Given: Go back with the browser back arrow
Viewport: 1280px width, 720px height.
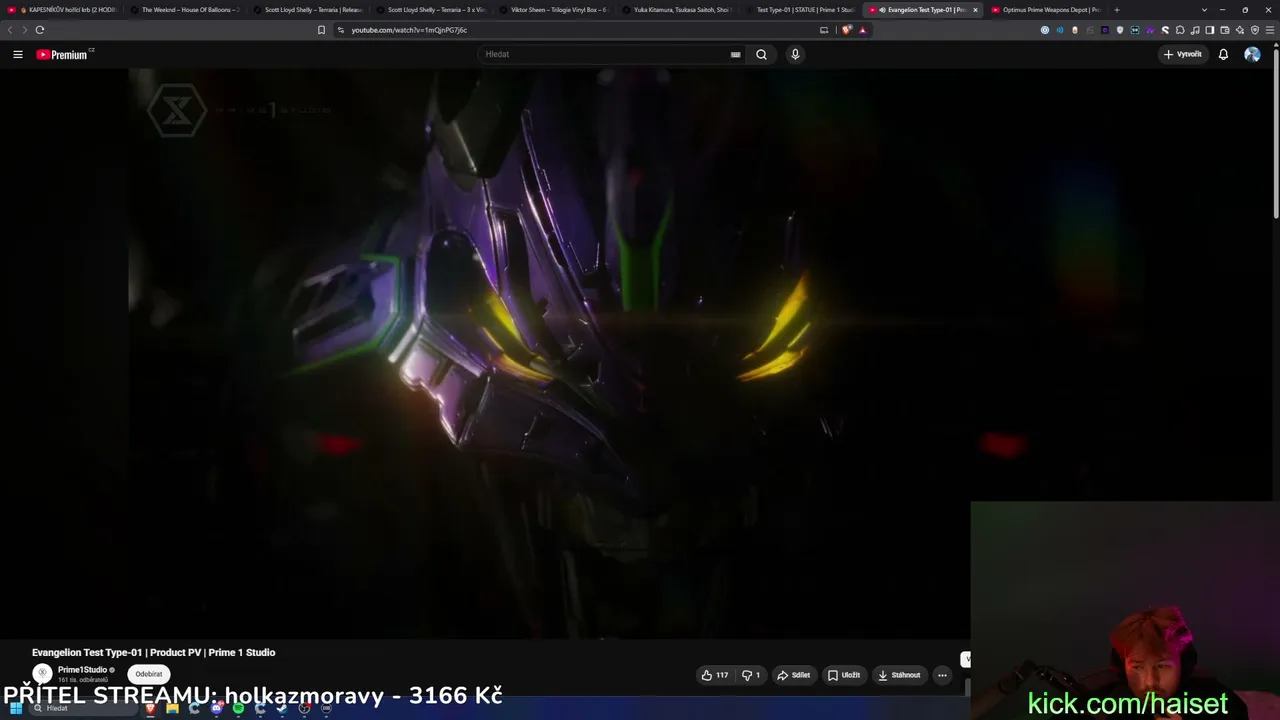Looking at the screenshot, I should pyautogui.click(x=11, y=30).
